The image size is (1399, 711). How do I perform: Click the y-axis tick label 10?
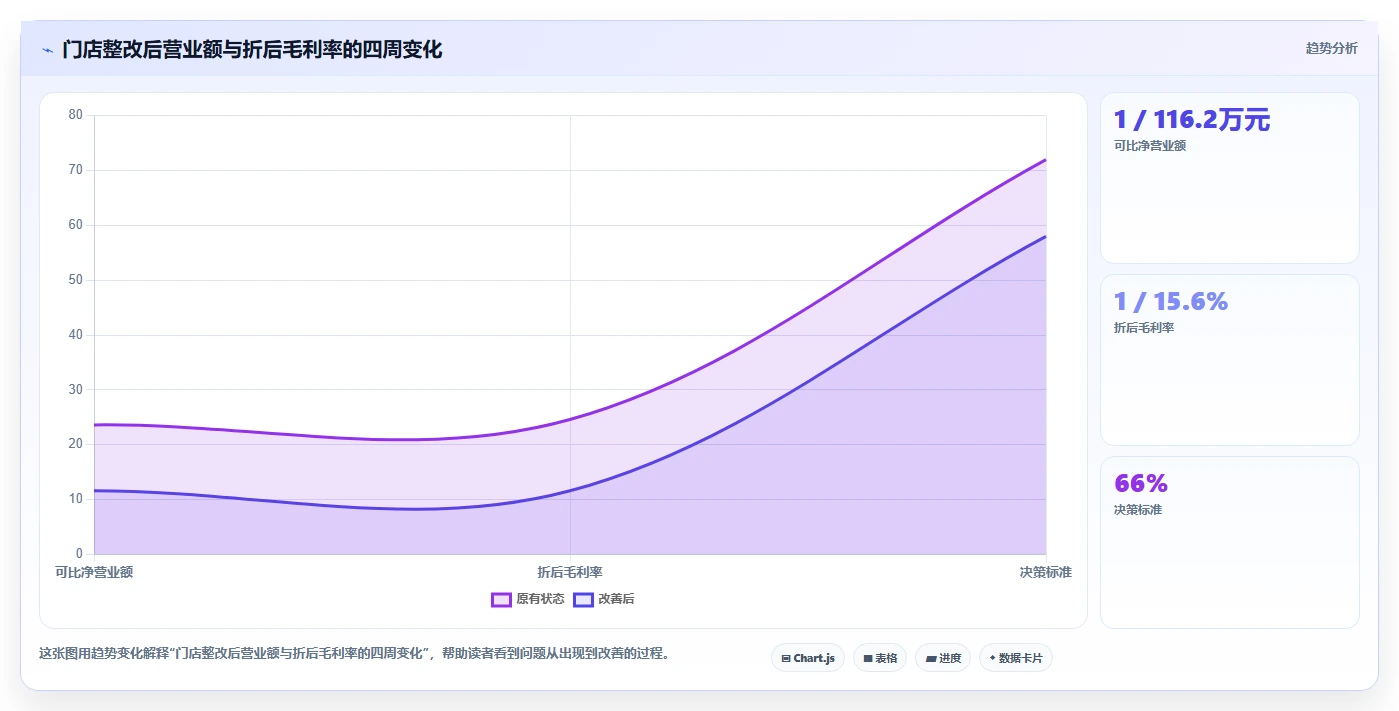coord(76,499)
